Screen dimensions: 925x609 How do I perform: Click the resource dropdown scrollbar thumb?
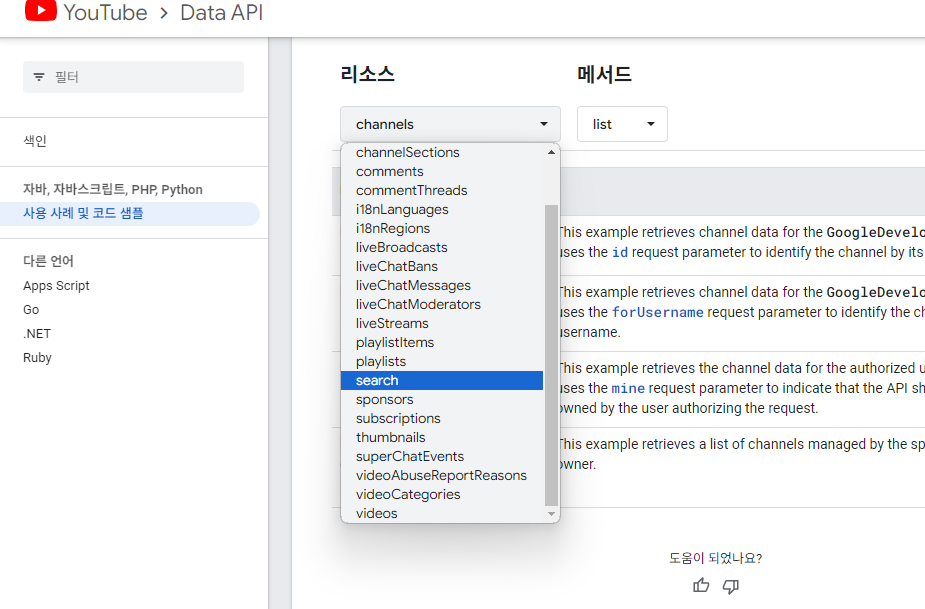(551, 355)
